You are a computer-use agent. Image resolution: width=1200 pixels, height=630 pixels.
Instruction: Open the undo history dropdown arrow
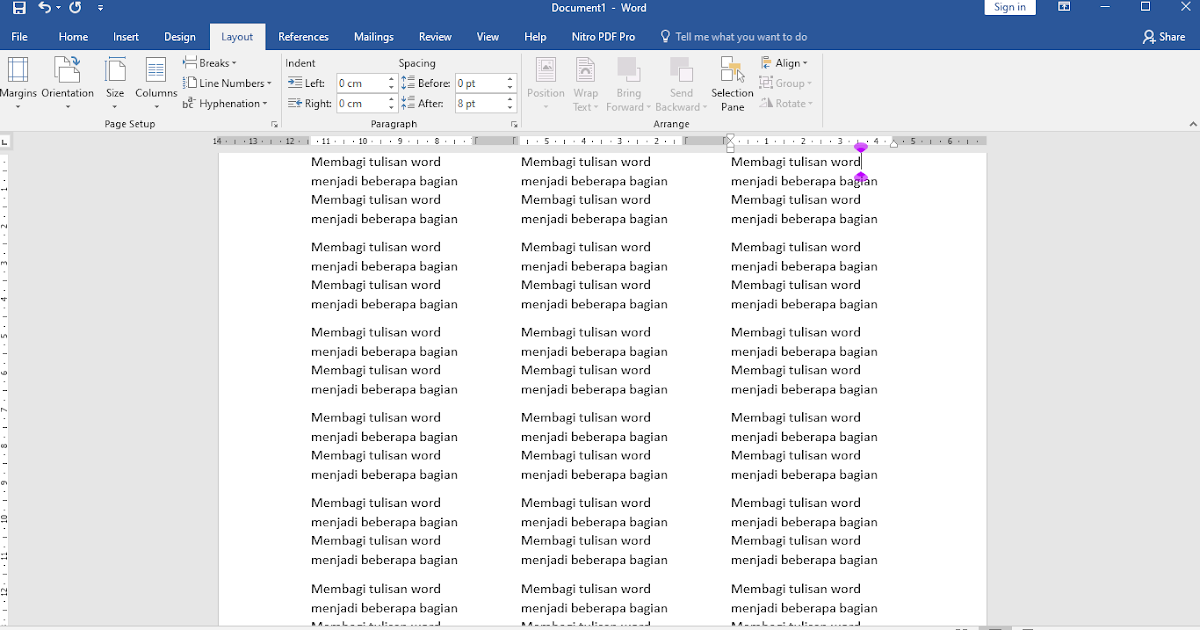pyautogui.click(x=58, y=8)
